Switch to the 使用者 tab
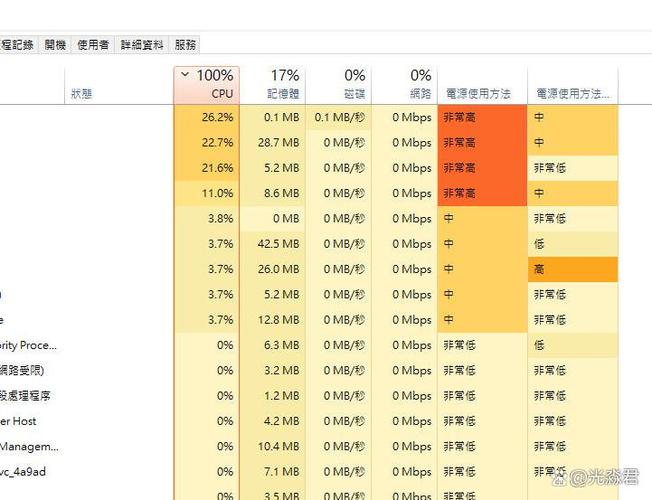Viewport: 652px width, 500px height. (x=93, y=45)
